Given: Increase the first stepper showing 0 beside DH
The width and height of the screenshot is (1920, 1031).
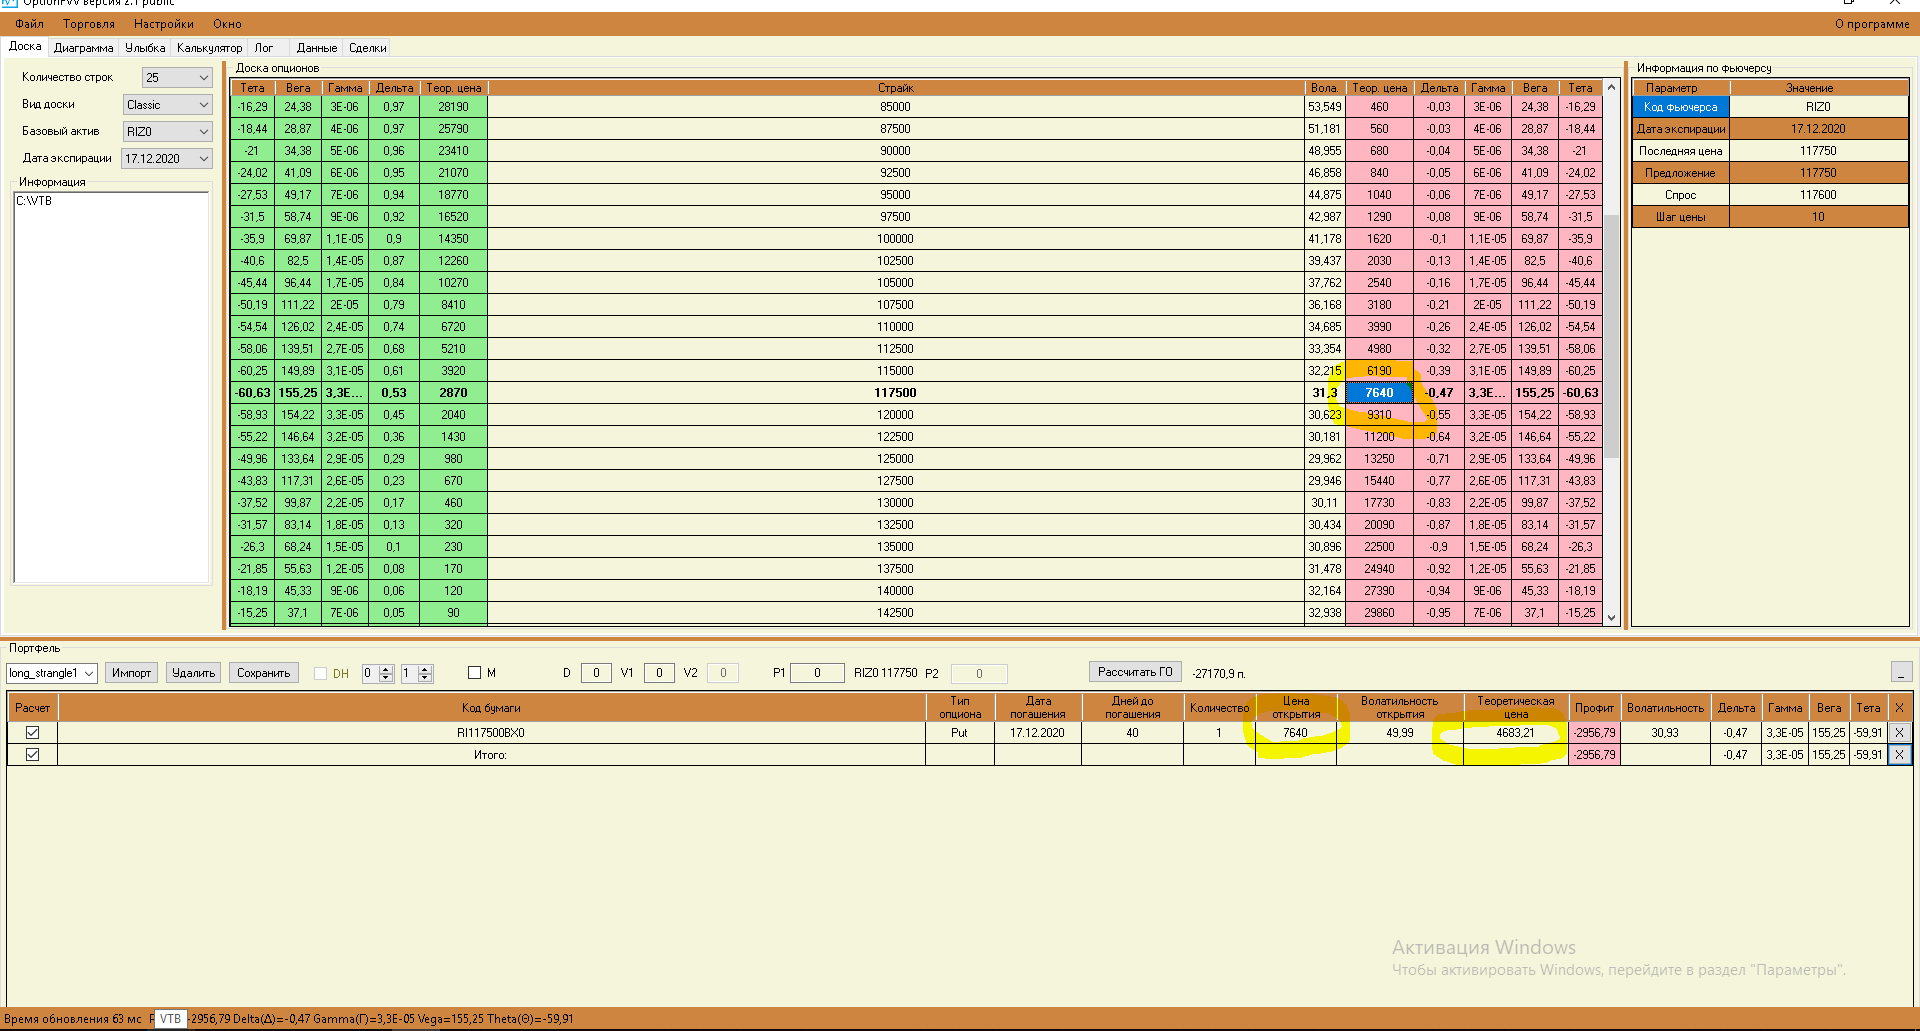Looking at the screenshot, I should pyautogui.click(x=386, y=669).
